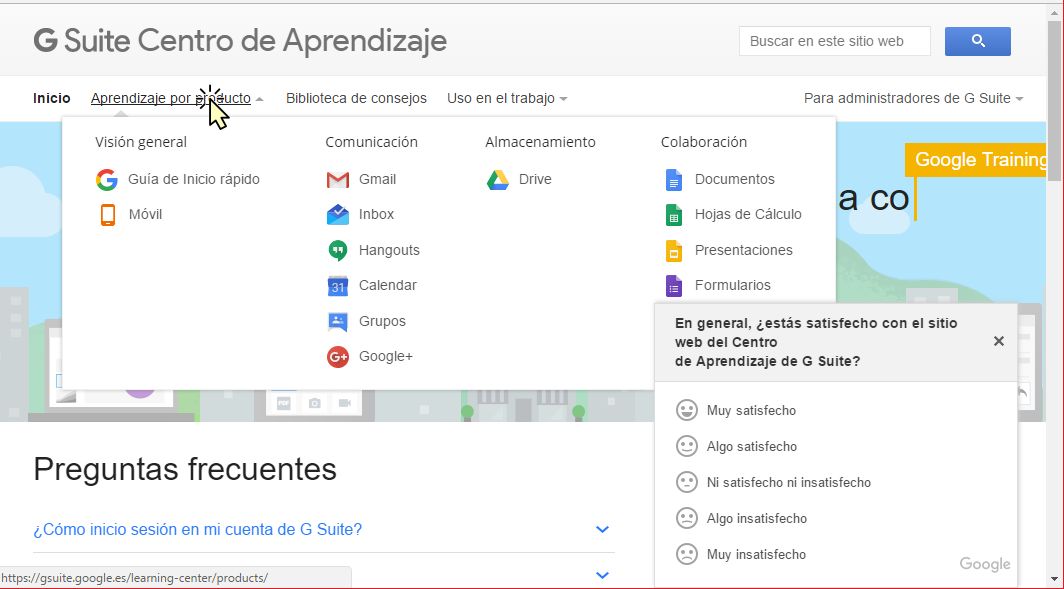The height and width of the screenshot is (589, 1064).
Task: Focus the Buscar en este sitio web field
Action: click(x=835, y=41)
